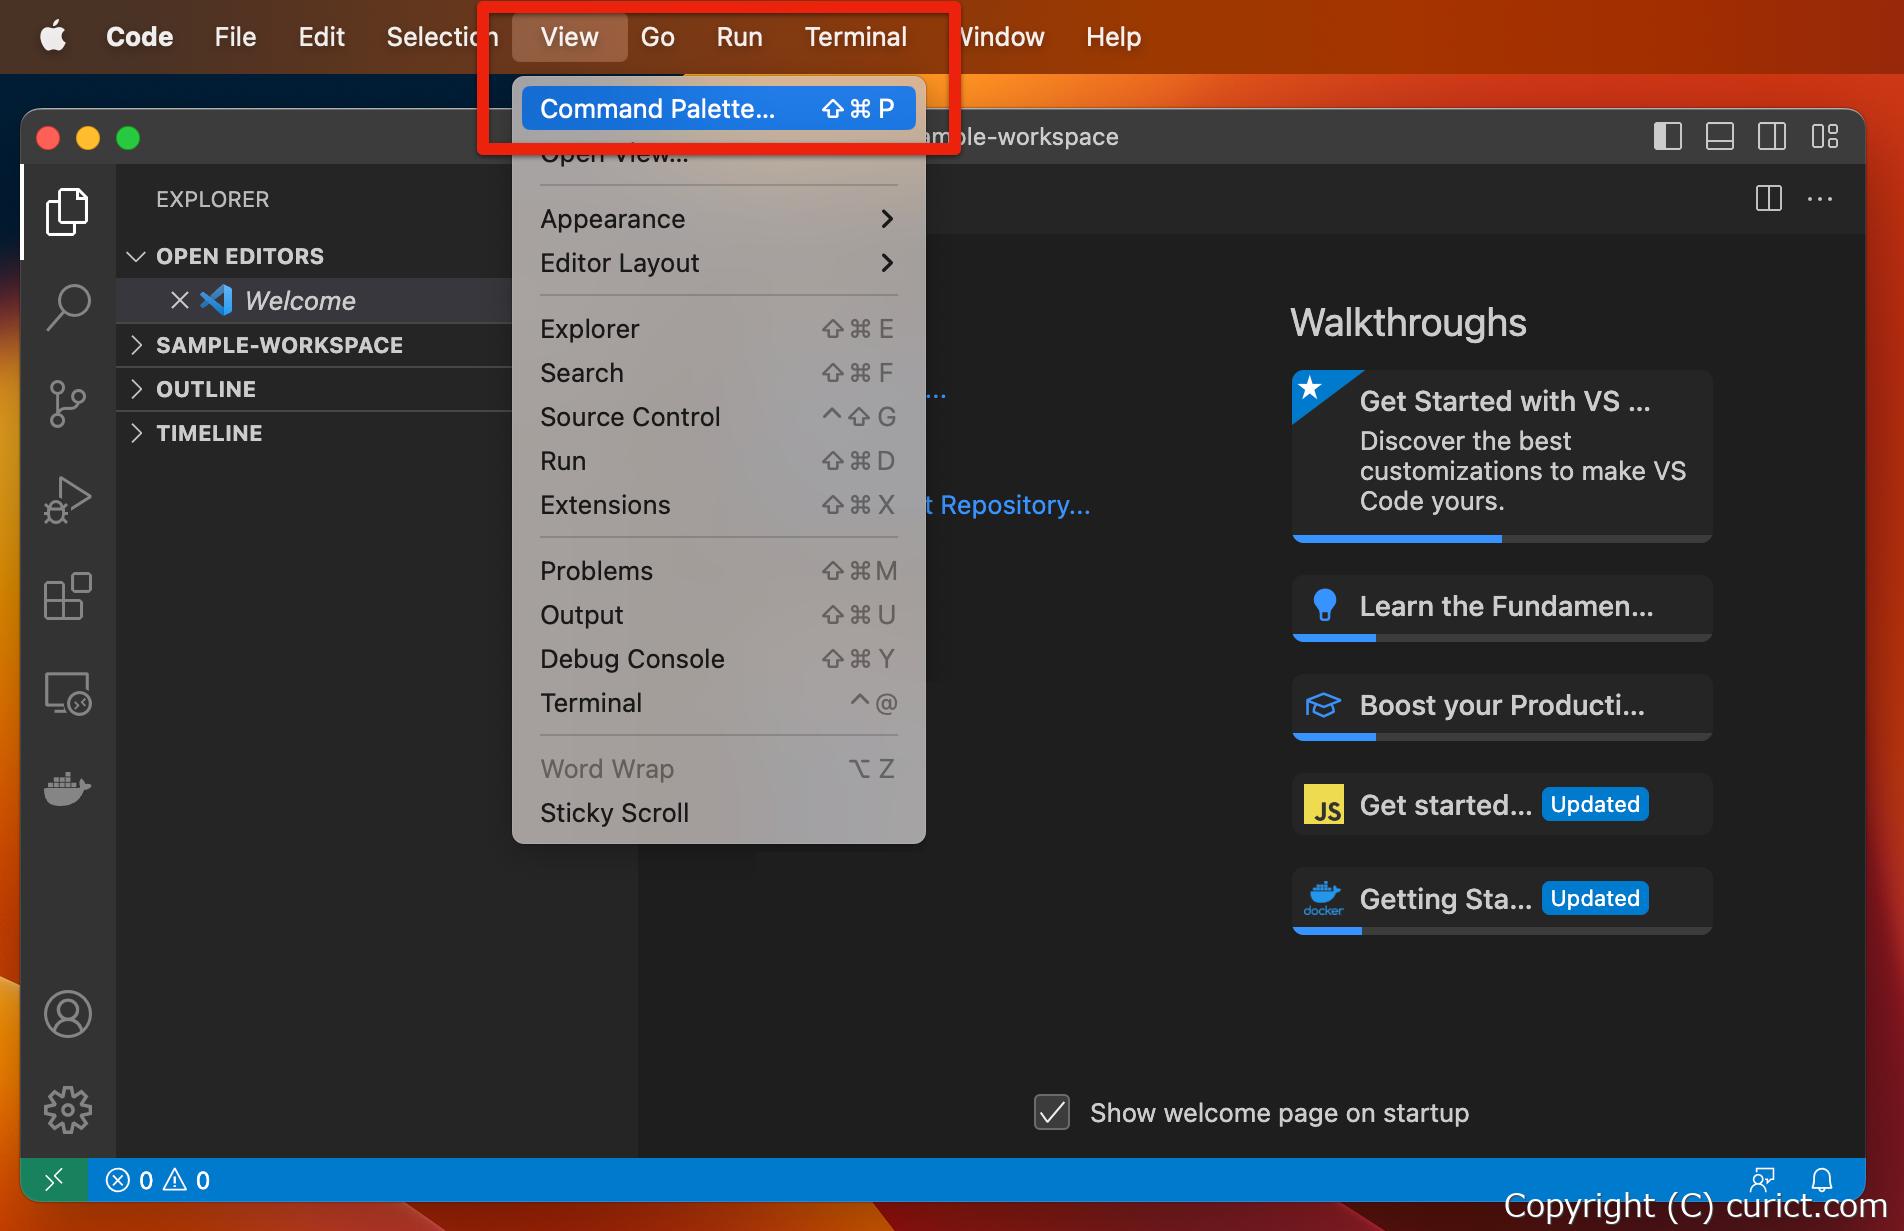
Task: Open the Go menu
Action: tap(657, 37)
